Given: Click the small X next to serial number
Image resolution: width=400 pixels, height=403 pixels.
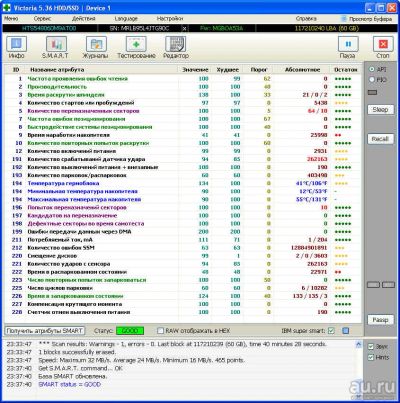Looking at the screenshot, I should click(x=184, y=28).
